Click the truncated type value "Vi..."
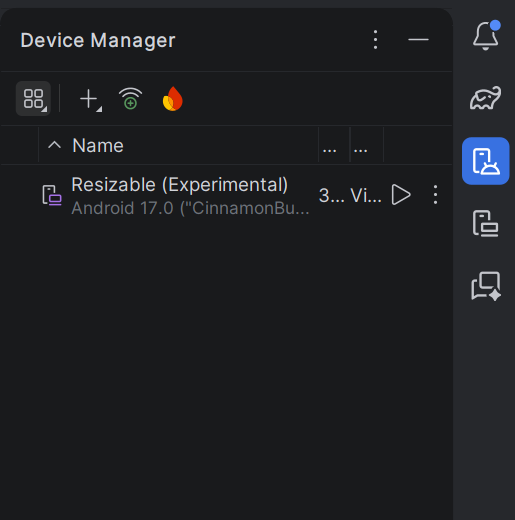The height and width of the screenshot is (520, 515). tap(366, 195)
